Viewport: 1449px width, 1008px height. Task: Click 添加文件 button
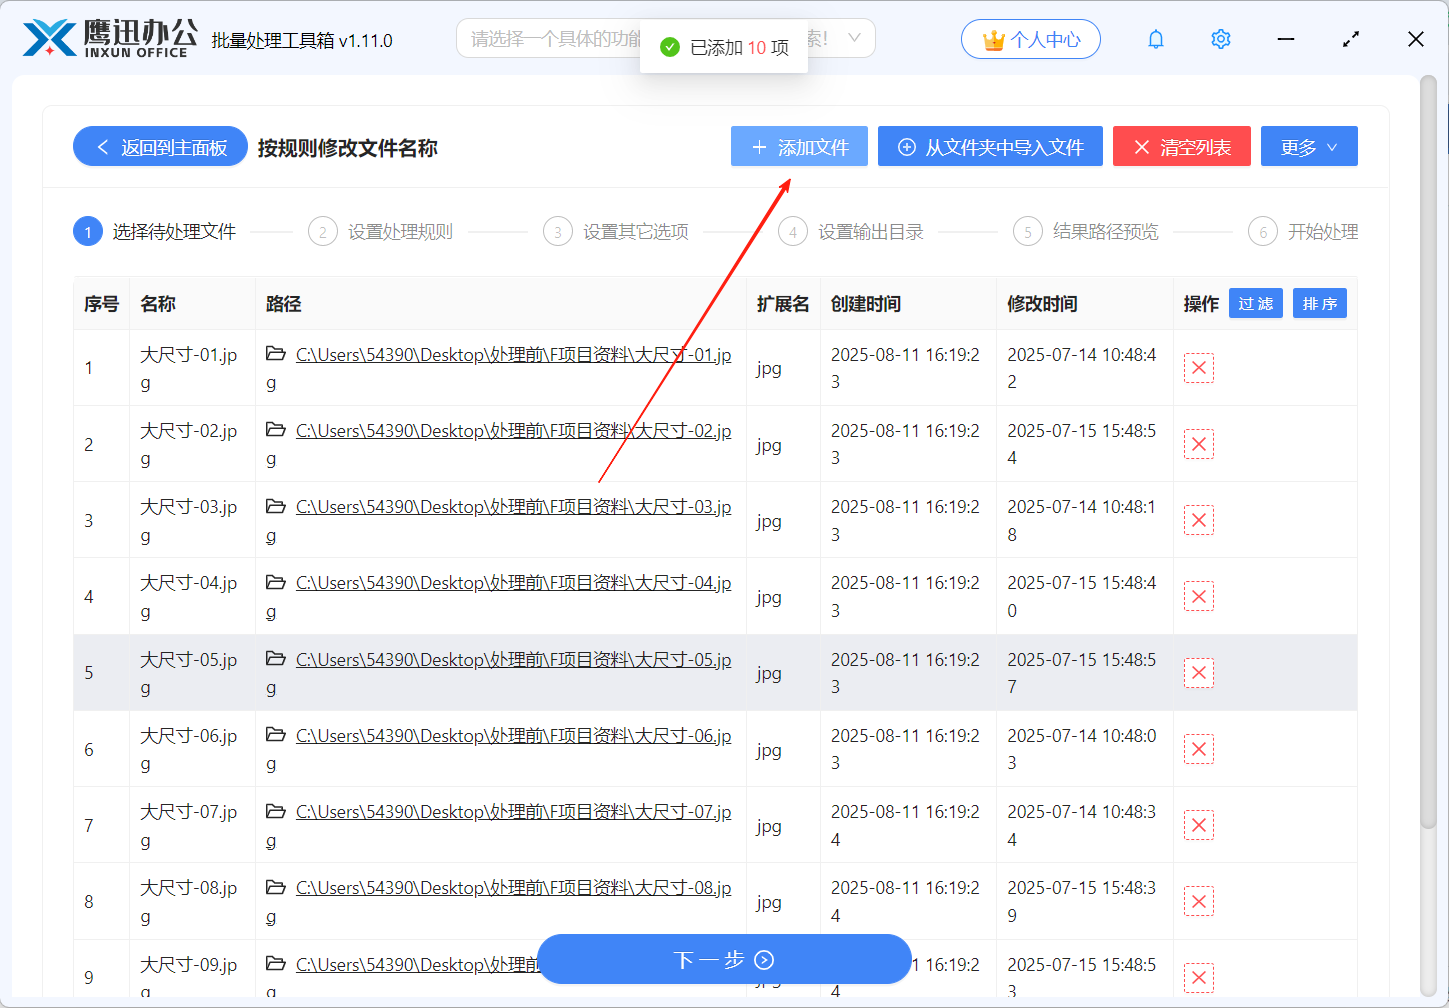coord(799,147)
